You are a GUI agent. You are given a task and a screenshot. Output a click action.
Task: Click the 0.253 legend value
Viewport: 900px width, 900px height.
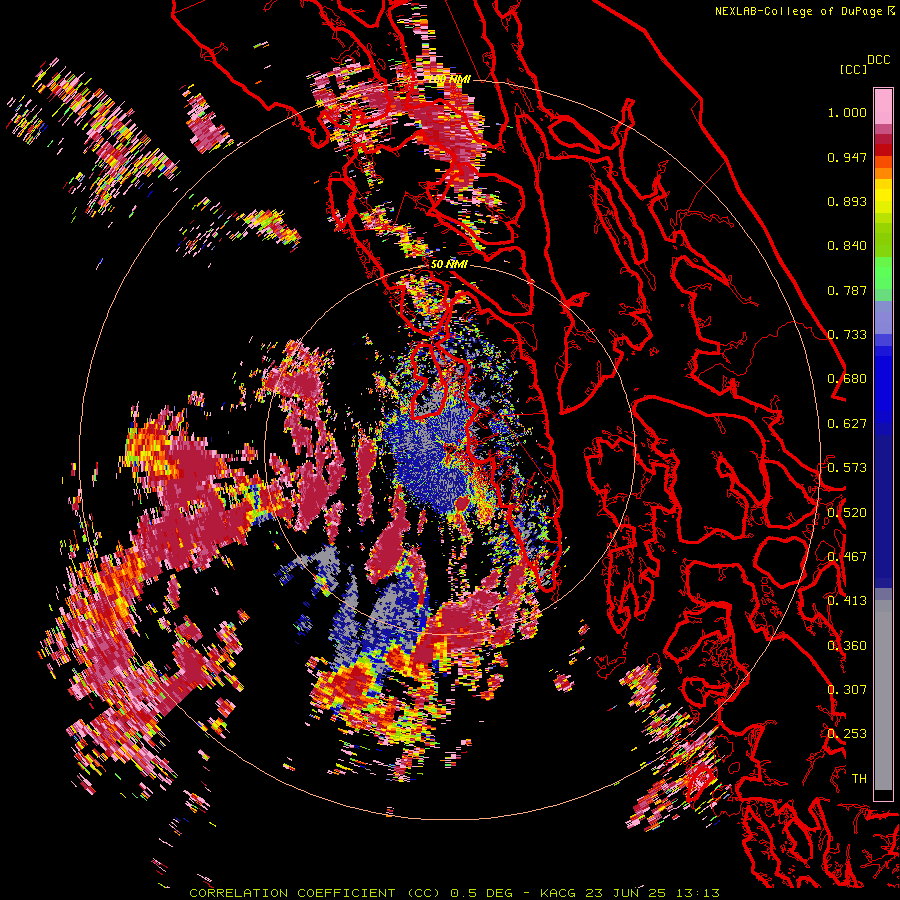click(x=847, y=734)
